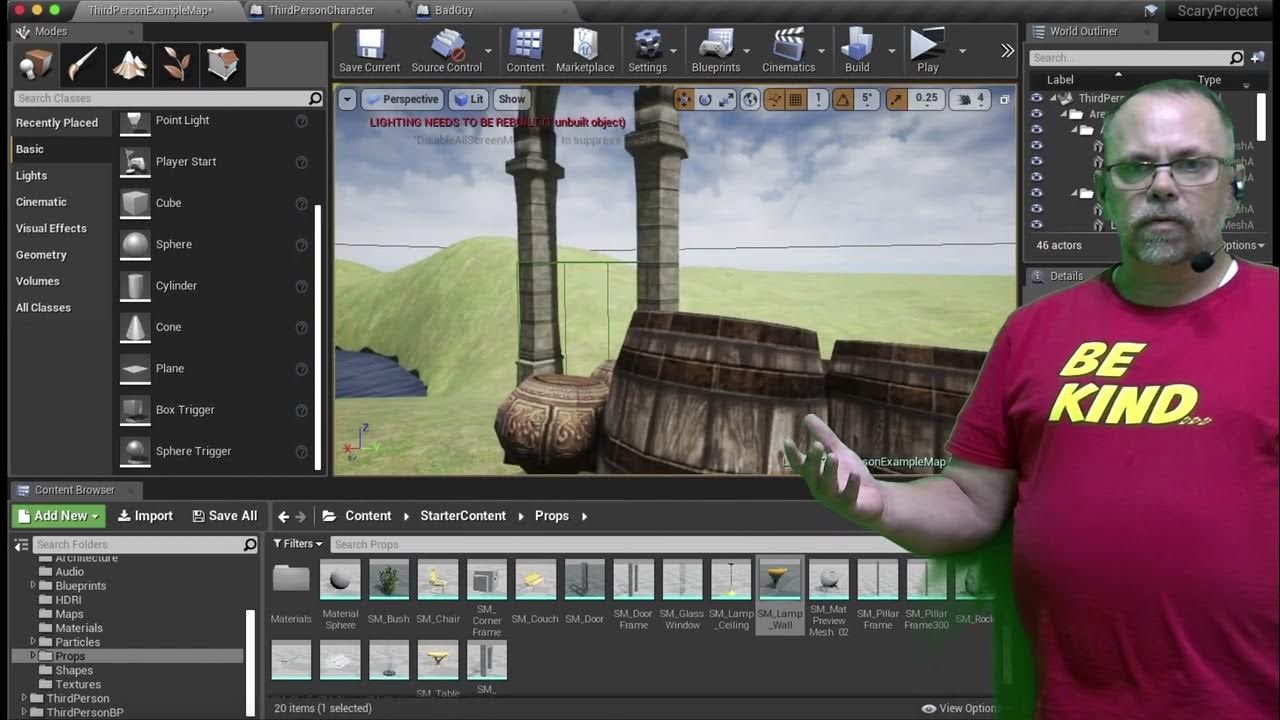
Task: Expand the toolbar overflow chevrons
Action: click(x=1007, y=50)
